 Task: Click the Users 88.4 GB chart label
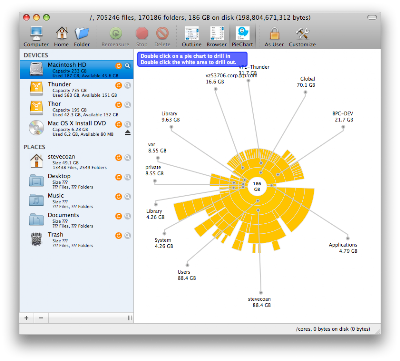(187, 275)
